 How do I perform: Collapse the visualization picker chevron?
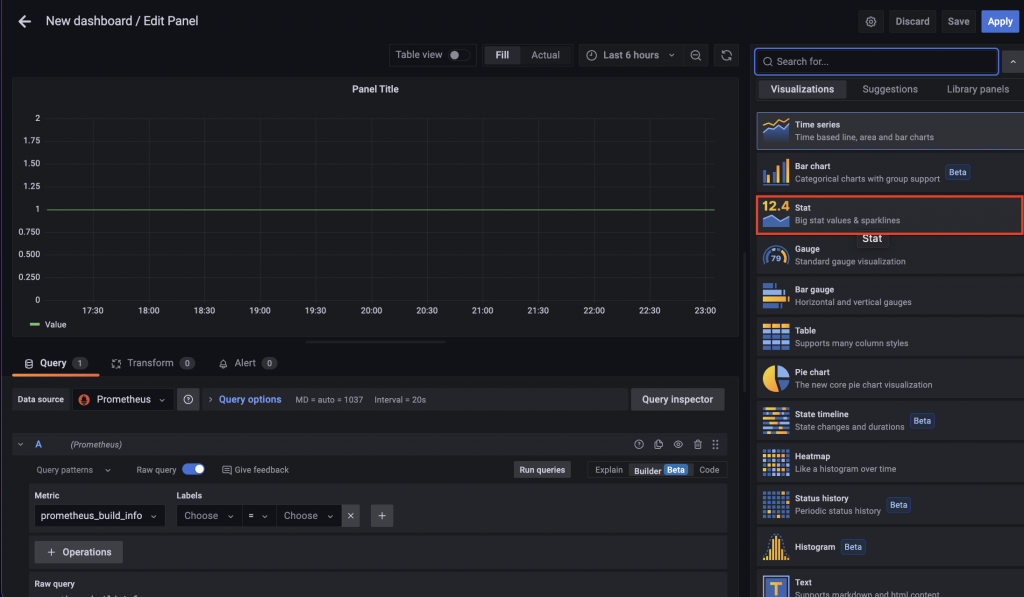[x=1013, y=62]
